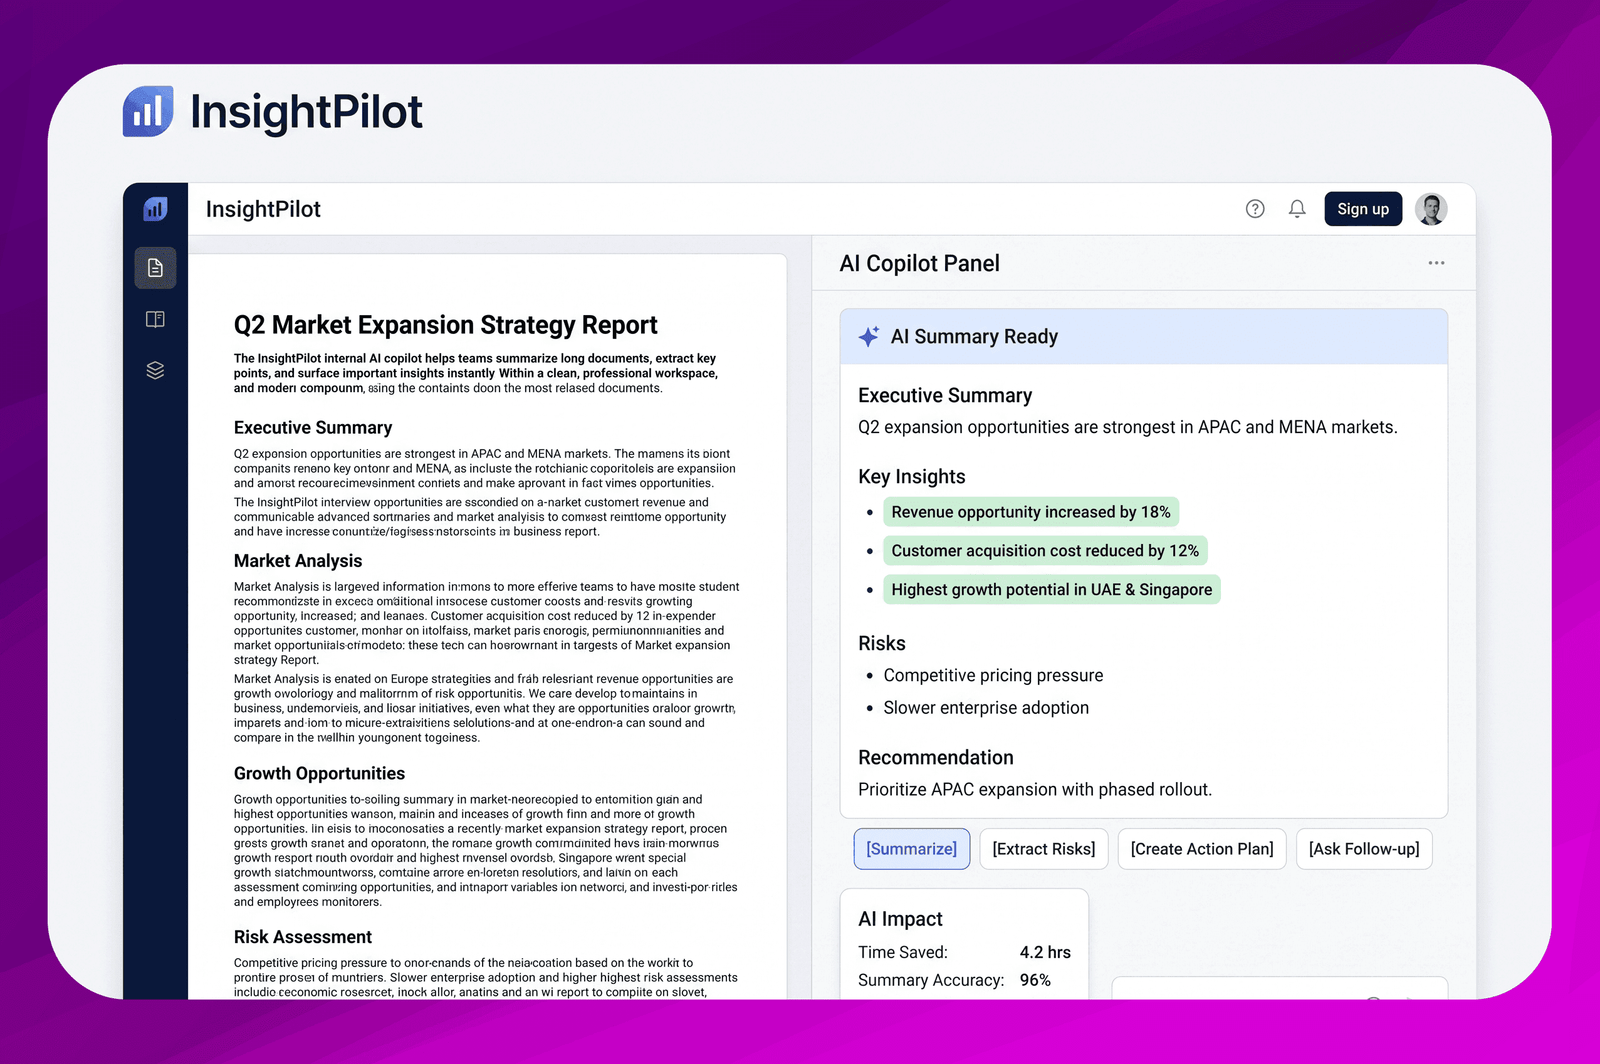
Task: Open the layers stack icon in sidebar
Action: 155,370
